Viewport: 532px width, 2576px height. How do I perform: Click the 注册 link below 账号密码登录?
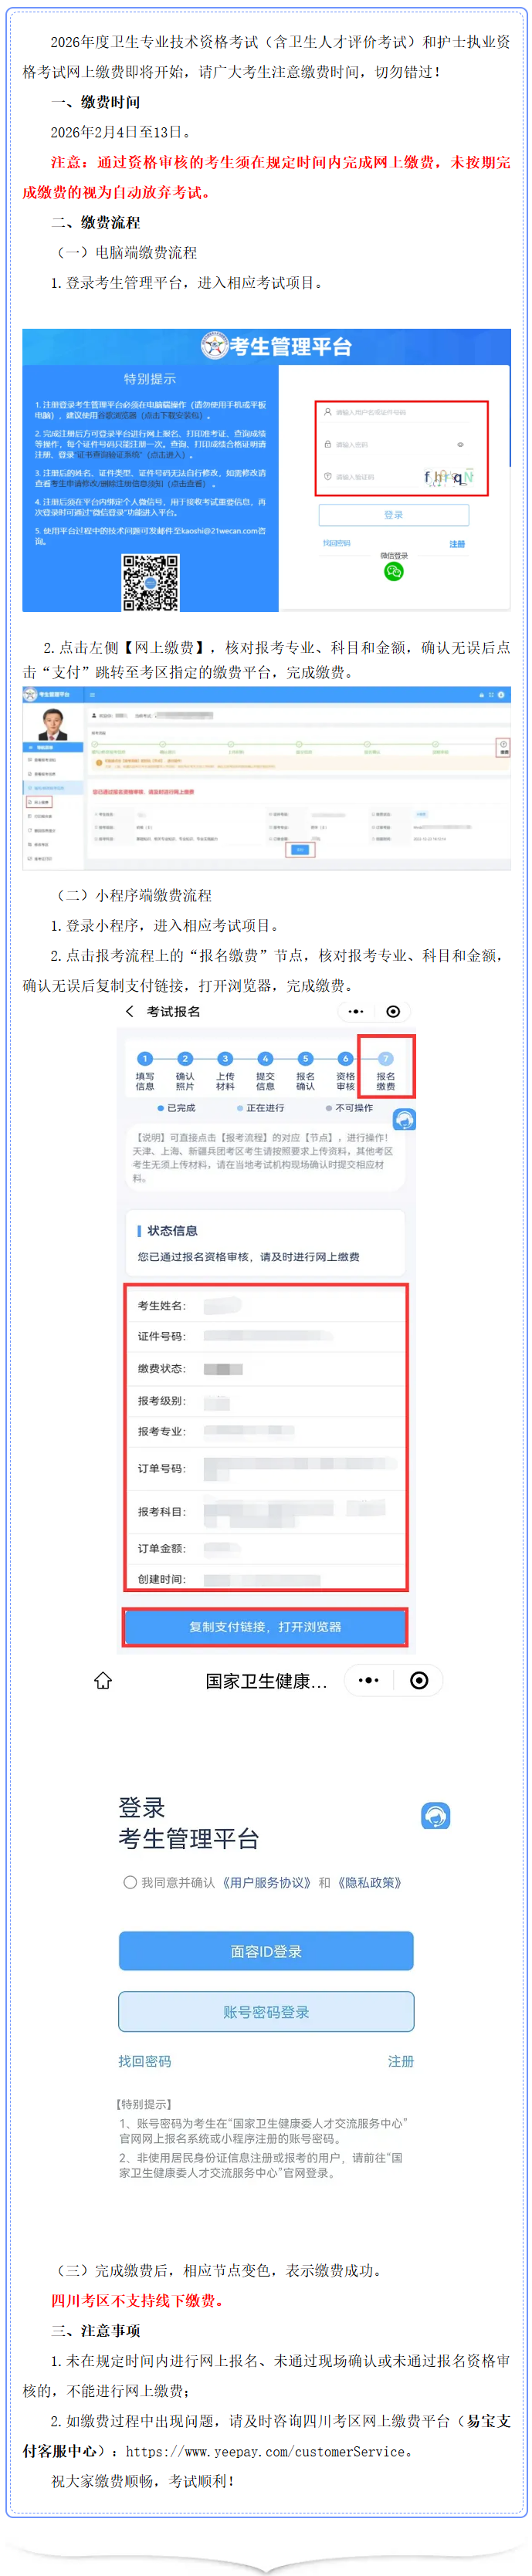[x=400, y=2061]
